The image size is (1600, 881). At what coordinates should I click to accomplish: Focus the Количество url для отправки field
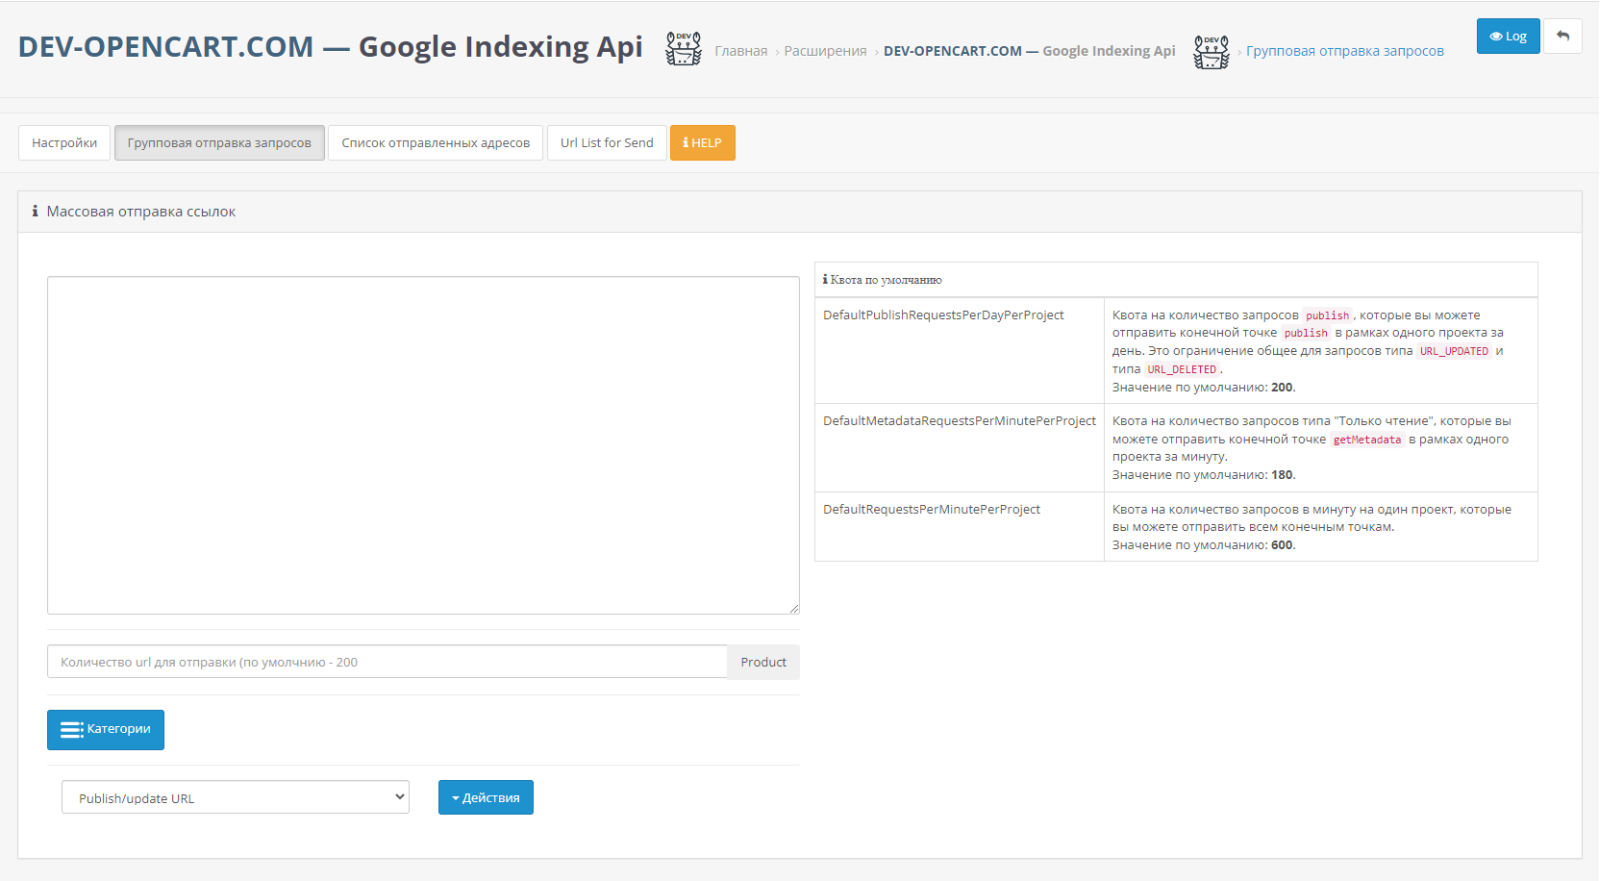point(387,662)
